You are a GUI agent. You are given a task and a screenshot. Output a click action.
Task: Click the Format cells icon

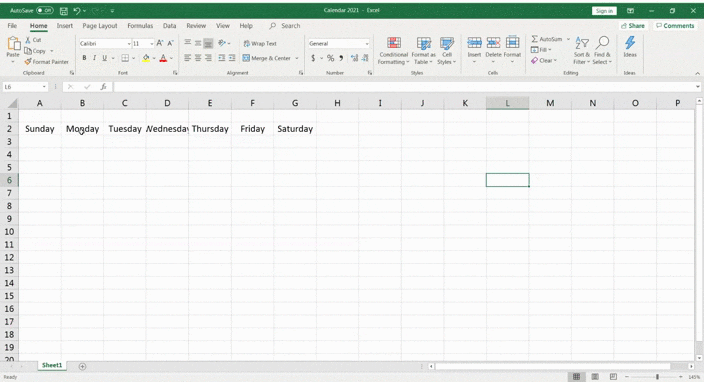pos(512,43)
